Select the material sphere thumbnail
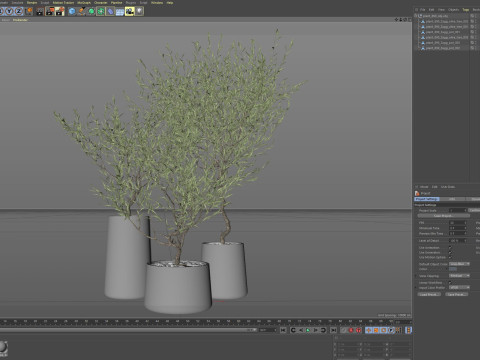This screenshot has height=360, width=480. 3,347
